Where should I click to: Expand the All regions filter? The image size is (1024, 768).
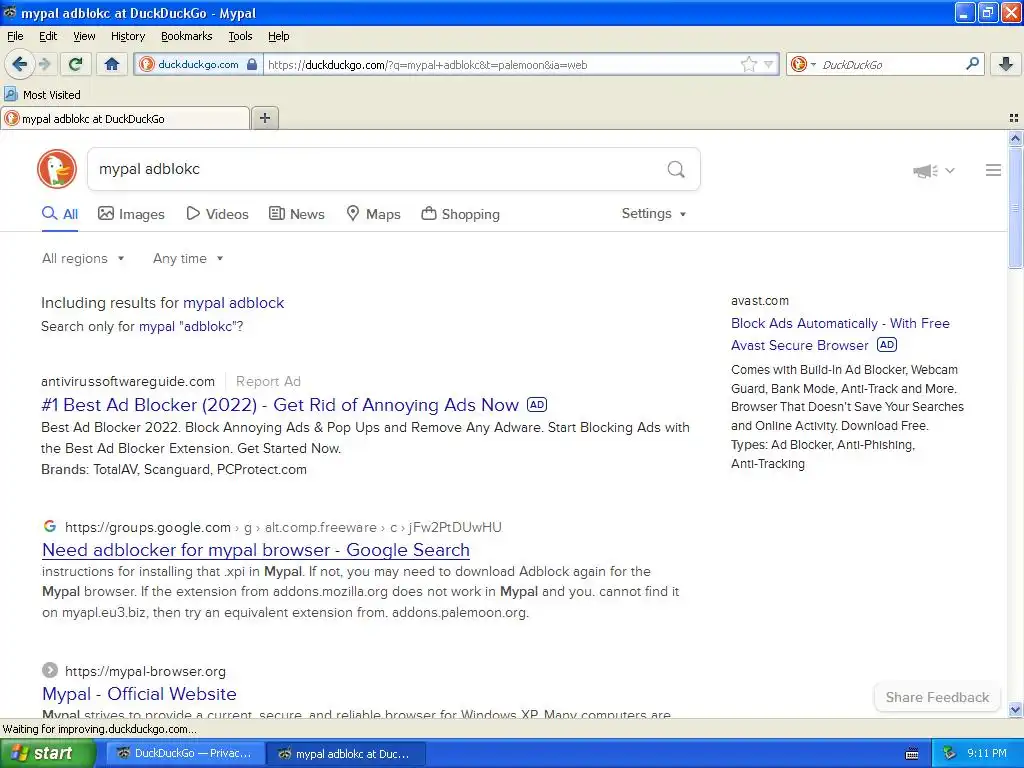[x=83, y=259]
